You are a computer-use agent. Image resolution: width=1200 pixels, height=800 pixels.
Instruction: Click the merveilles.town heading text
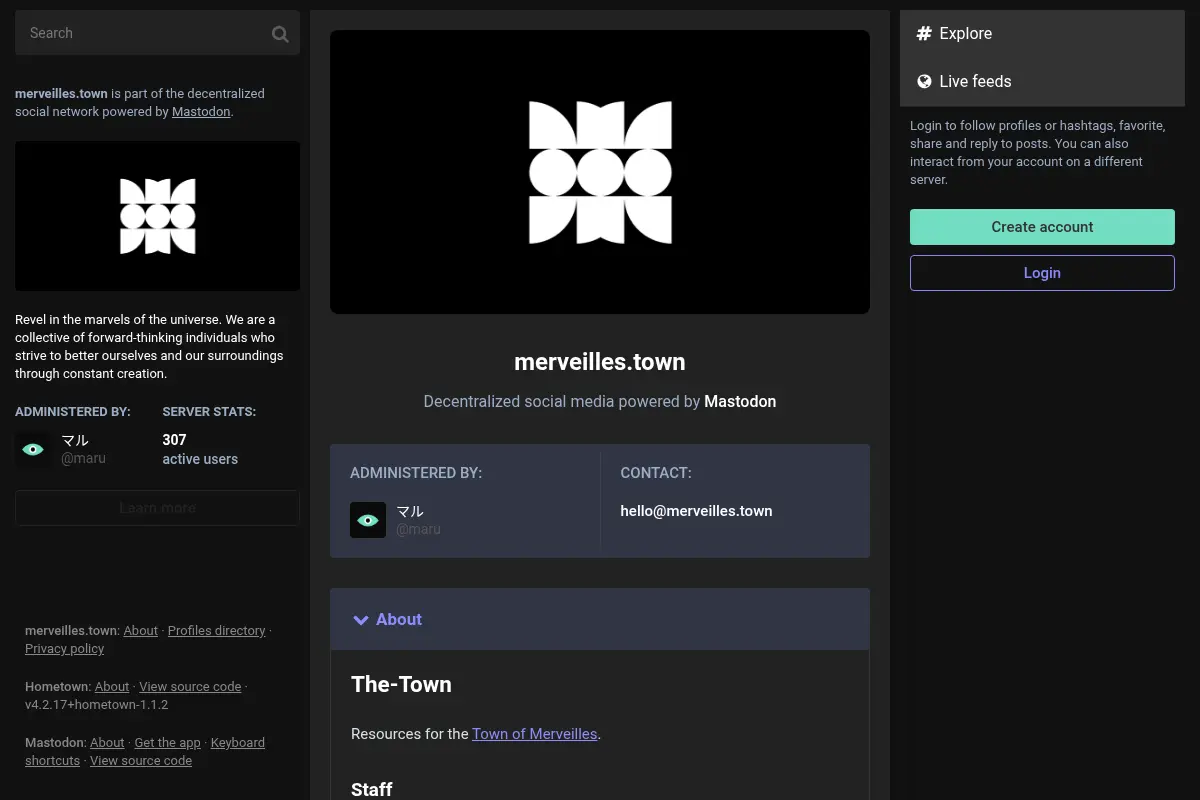pyautogui.click(x=600, y=362)
